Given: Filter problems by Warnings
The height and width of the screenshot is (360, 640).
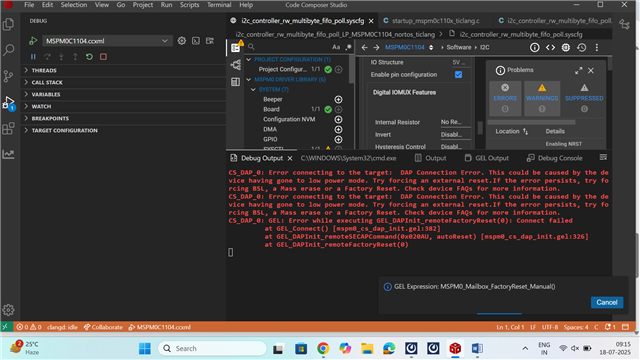Looking at the screenshot, I should [x=542, y=98].
